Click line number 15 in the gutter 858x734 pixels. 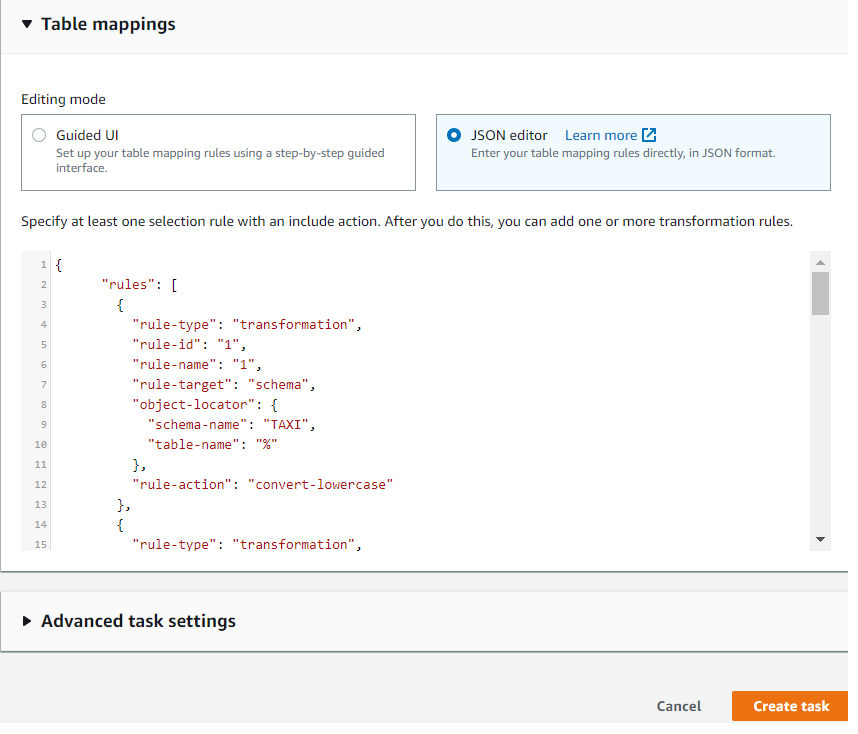tap(40, 545)
